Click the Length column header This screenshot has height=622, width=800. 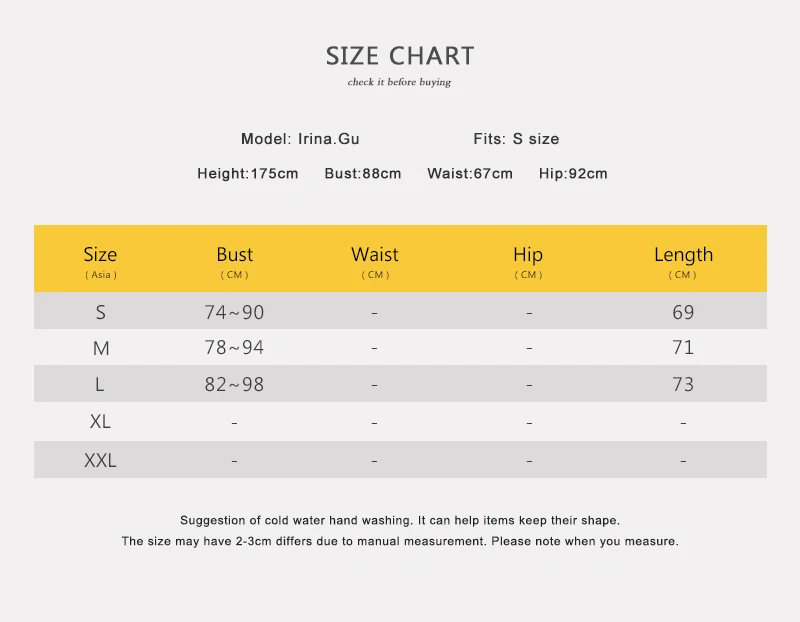(683, 262)
